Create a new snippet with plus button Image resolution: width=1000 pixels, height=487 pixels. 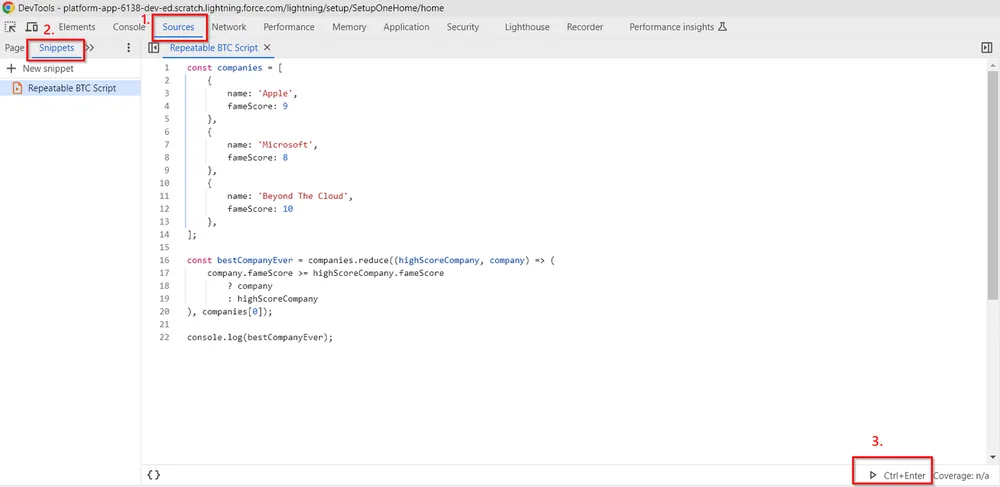[11, 68]
